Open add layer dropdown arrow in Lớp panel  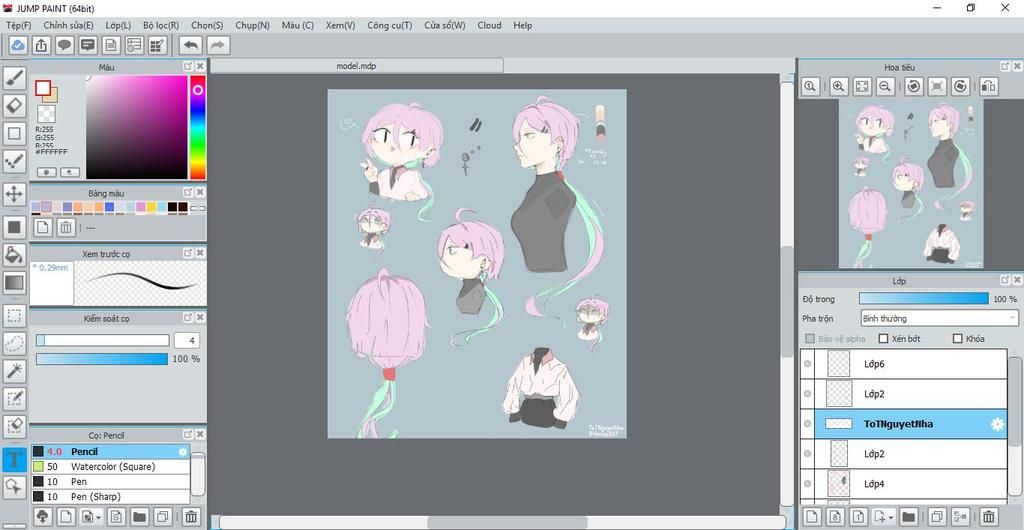[891, 518]
